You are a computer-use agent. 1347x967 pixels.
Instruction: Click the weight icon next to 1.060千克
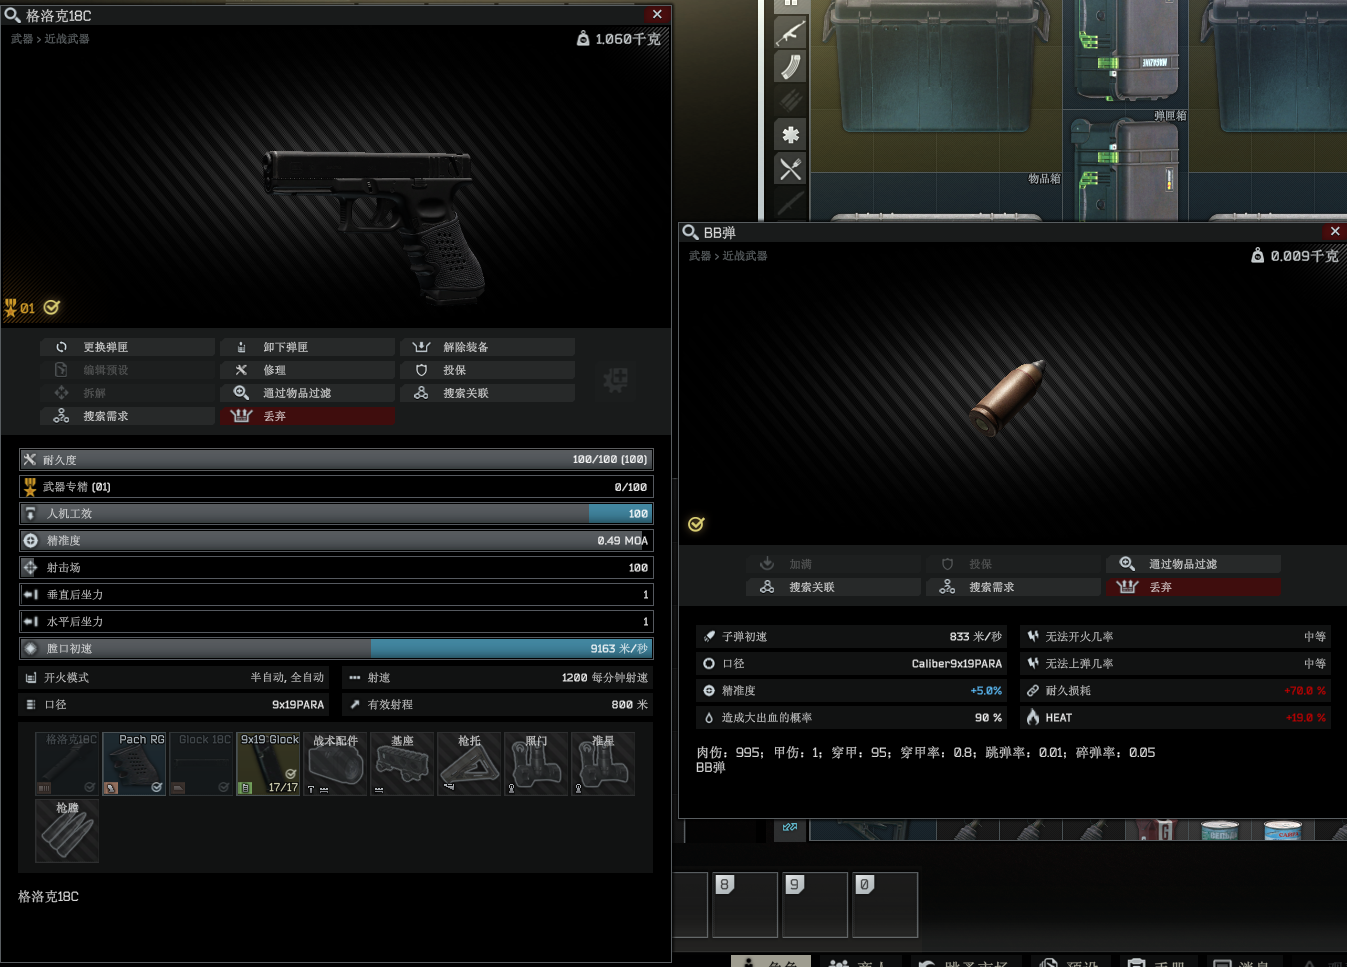583,38
